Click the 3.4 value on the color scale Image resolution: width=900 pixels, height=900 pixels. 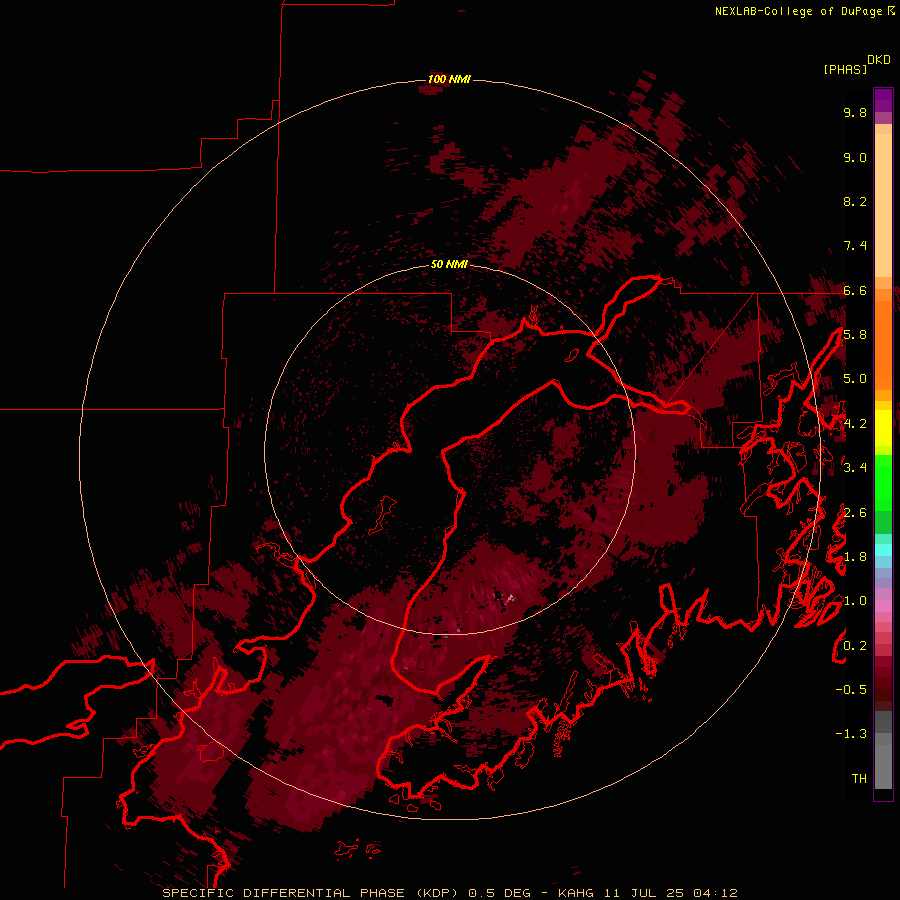click(855, 468)
